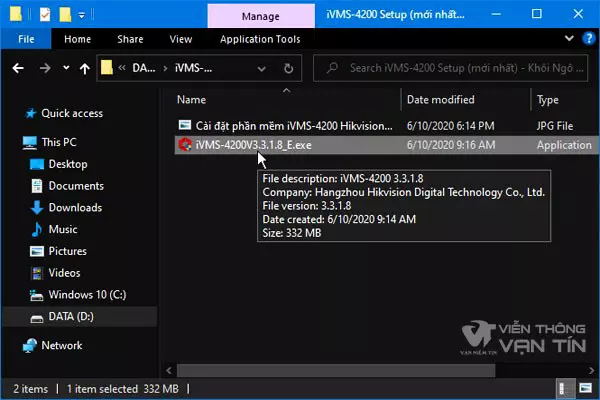Click the scroll left arrow
This screenshot has width=600, height=400.
[x=169, y=370]
